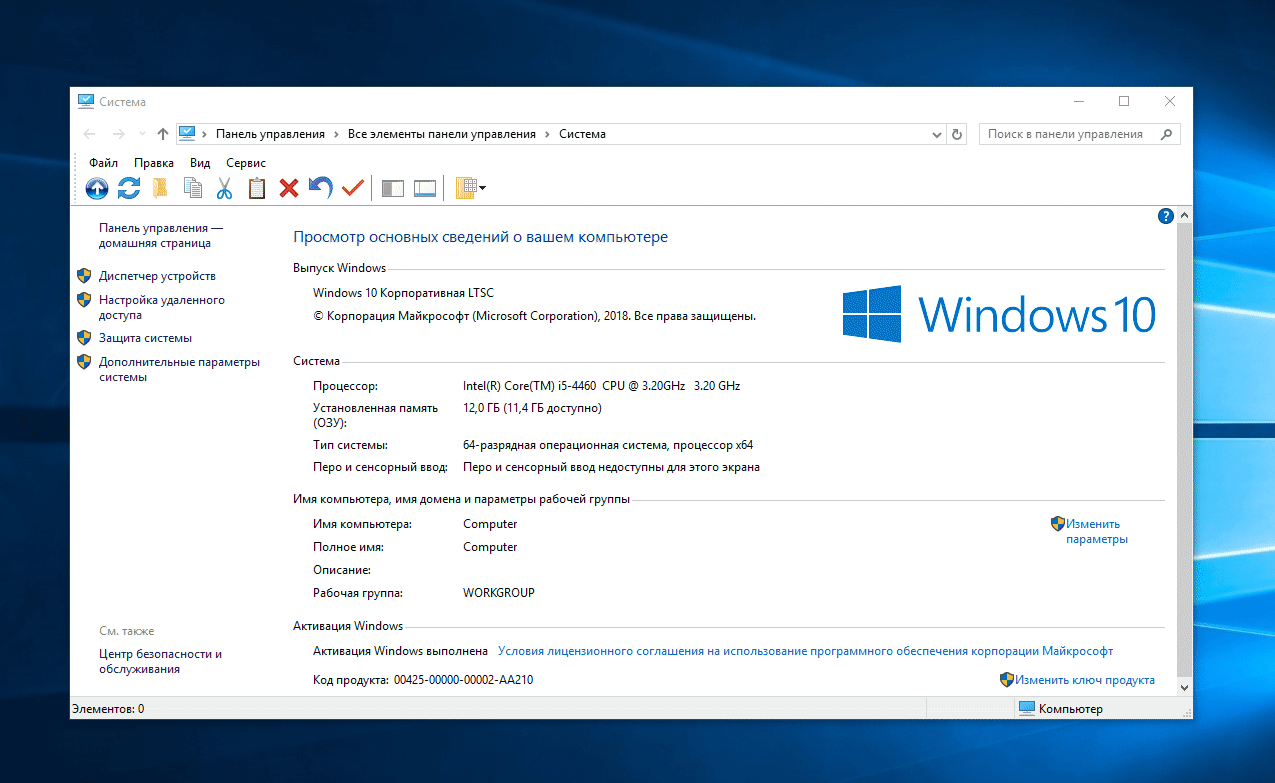Click the 12,0 ГБ memory value

coord(532,408)
